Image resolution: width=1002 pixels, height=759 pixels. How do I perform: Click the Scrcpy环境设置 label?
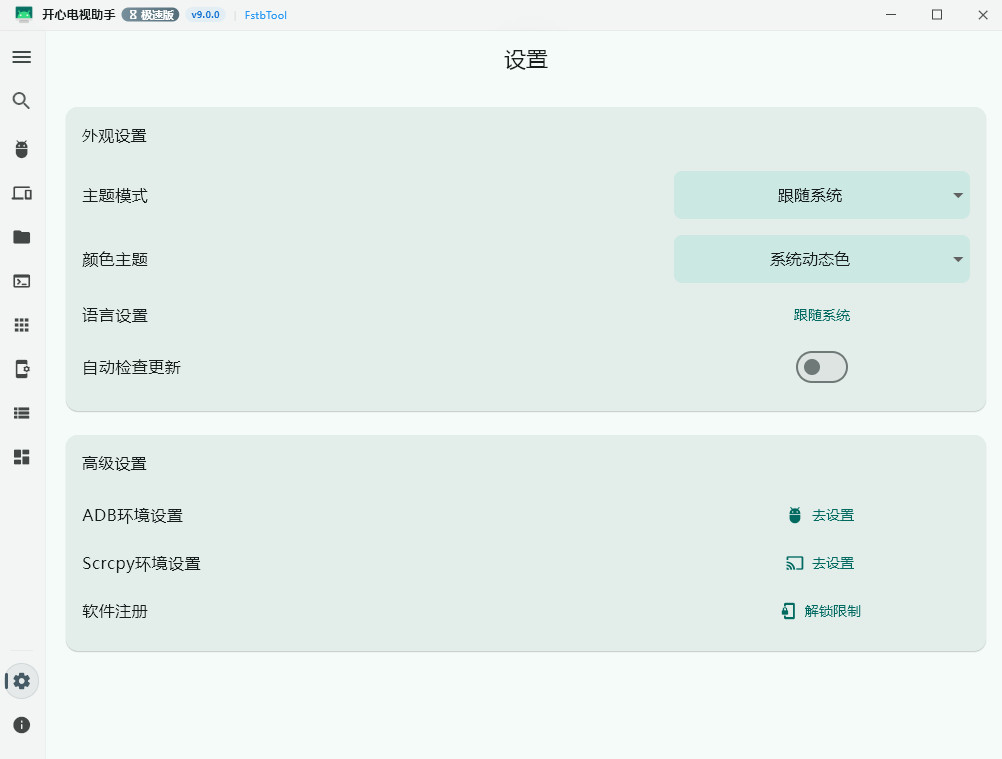pyautogui.click(x=141, y=564)
